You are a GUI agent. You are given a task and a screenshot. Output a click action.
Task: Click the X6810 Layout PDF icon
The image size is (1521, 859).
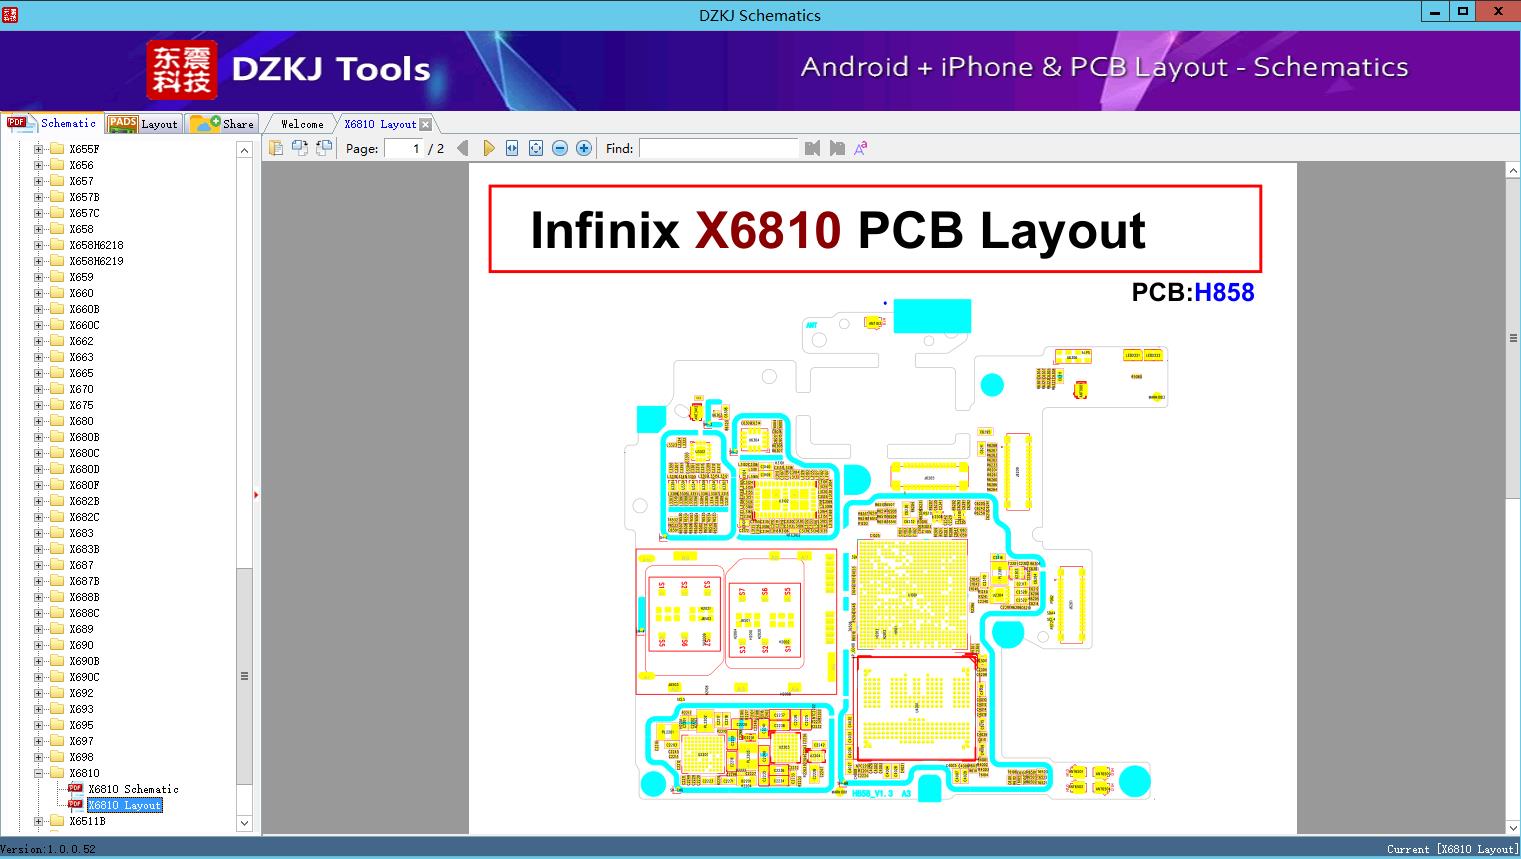75,805
